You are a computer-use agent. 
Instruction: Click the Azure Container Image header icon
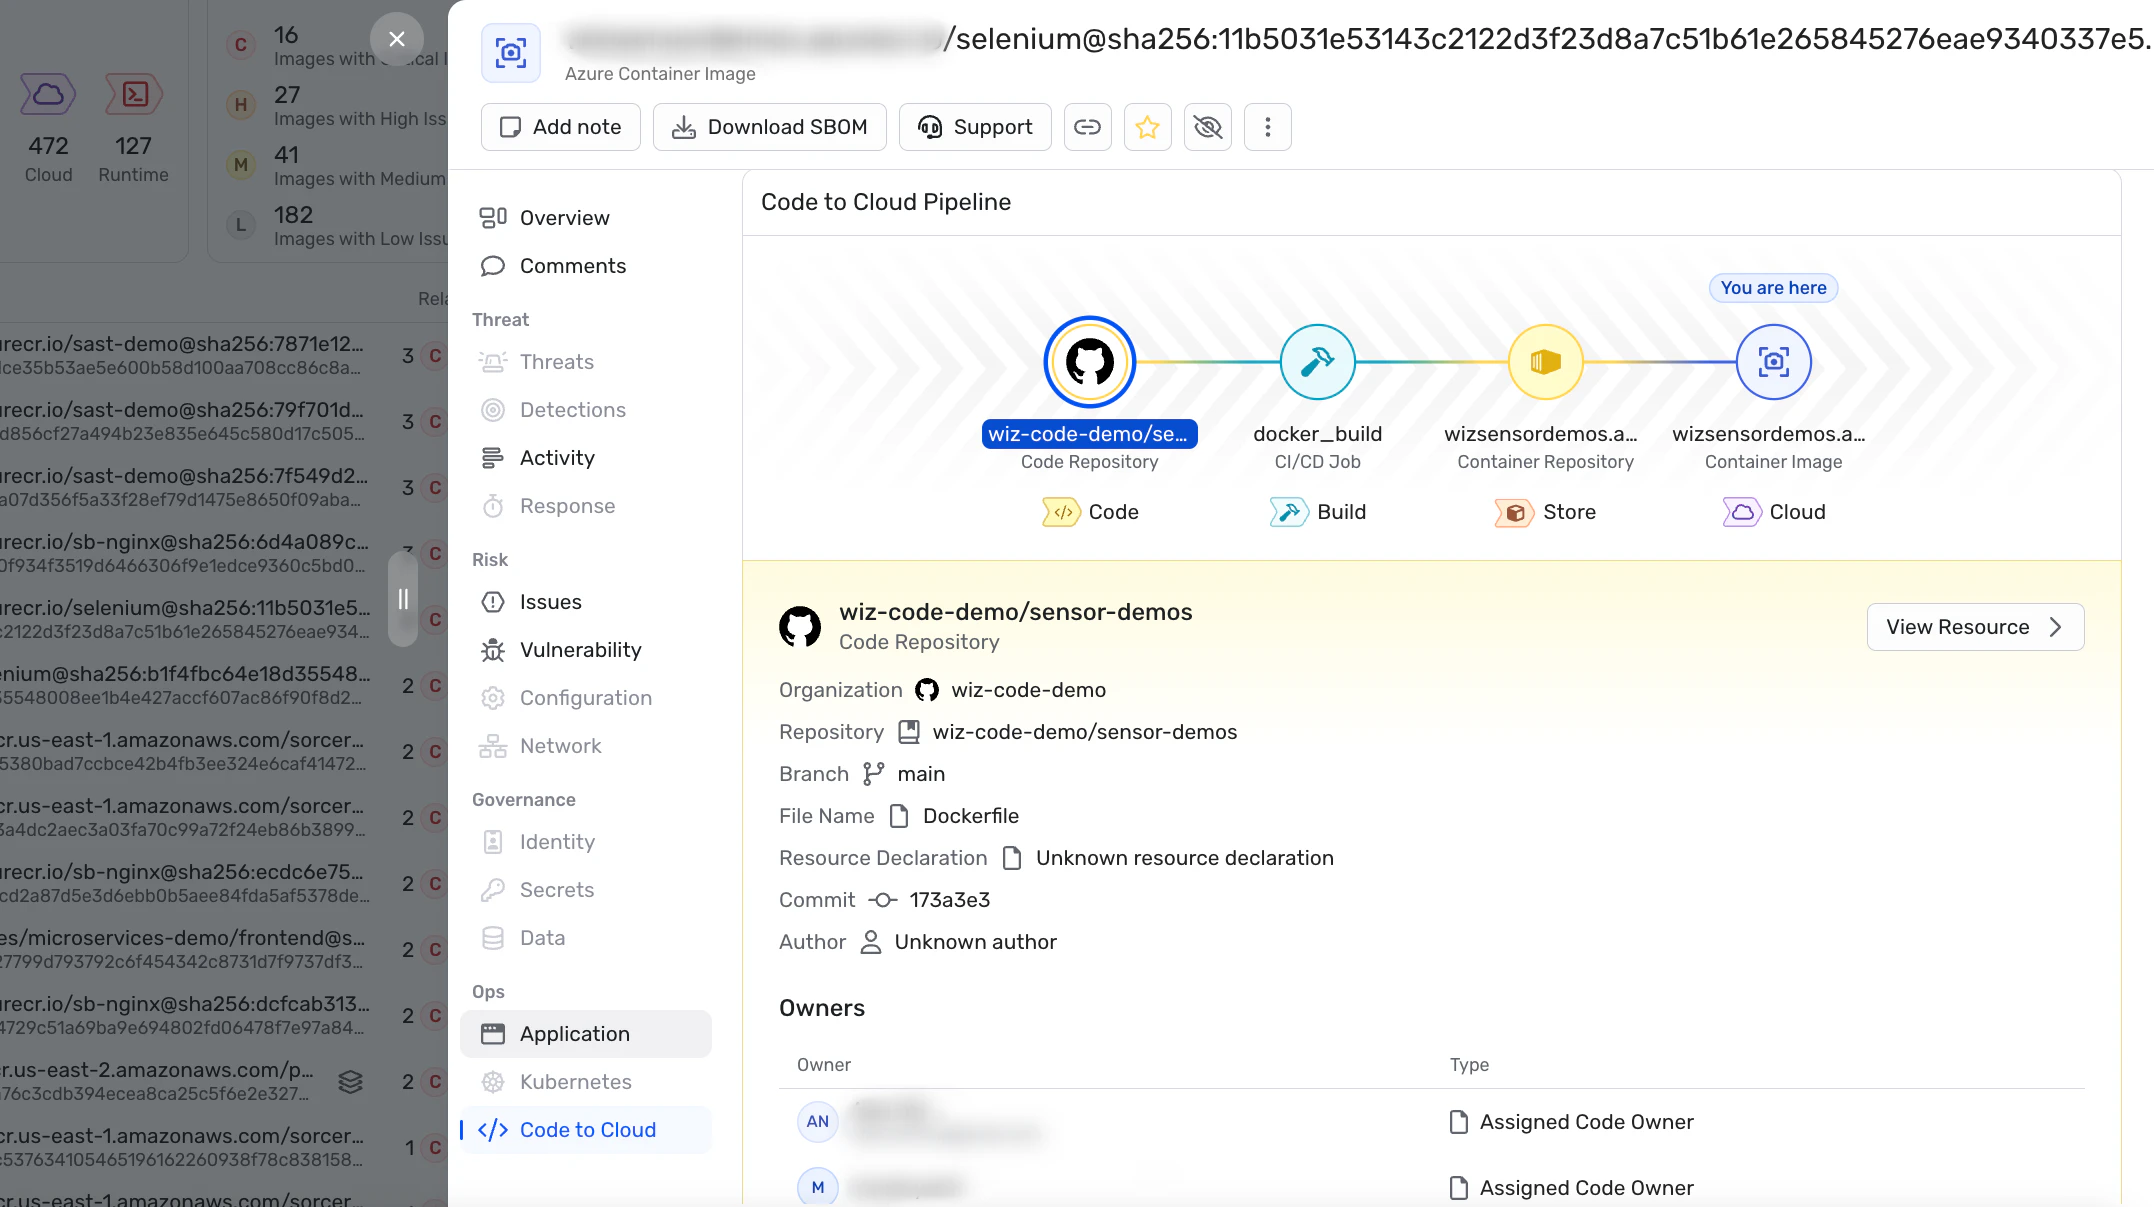[511, 52]
